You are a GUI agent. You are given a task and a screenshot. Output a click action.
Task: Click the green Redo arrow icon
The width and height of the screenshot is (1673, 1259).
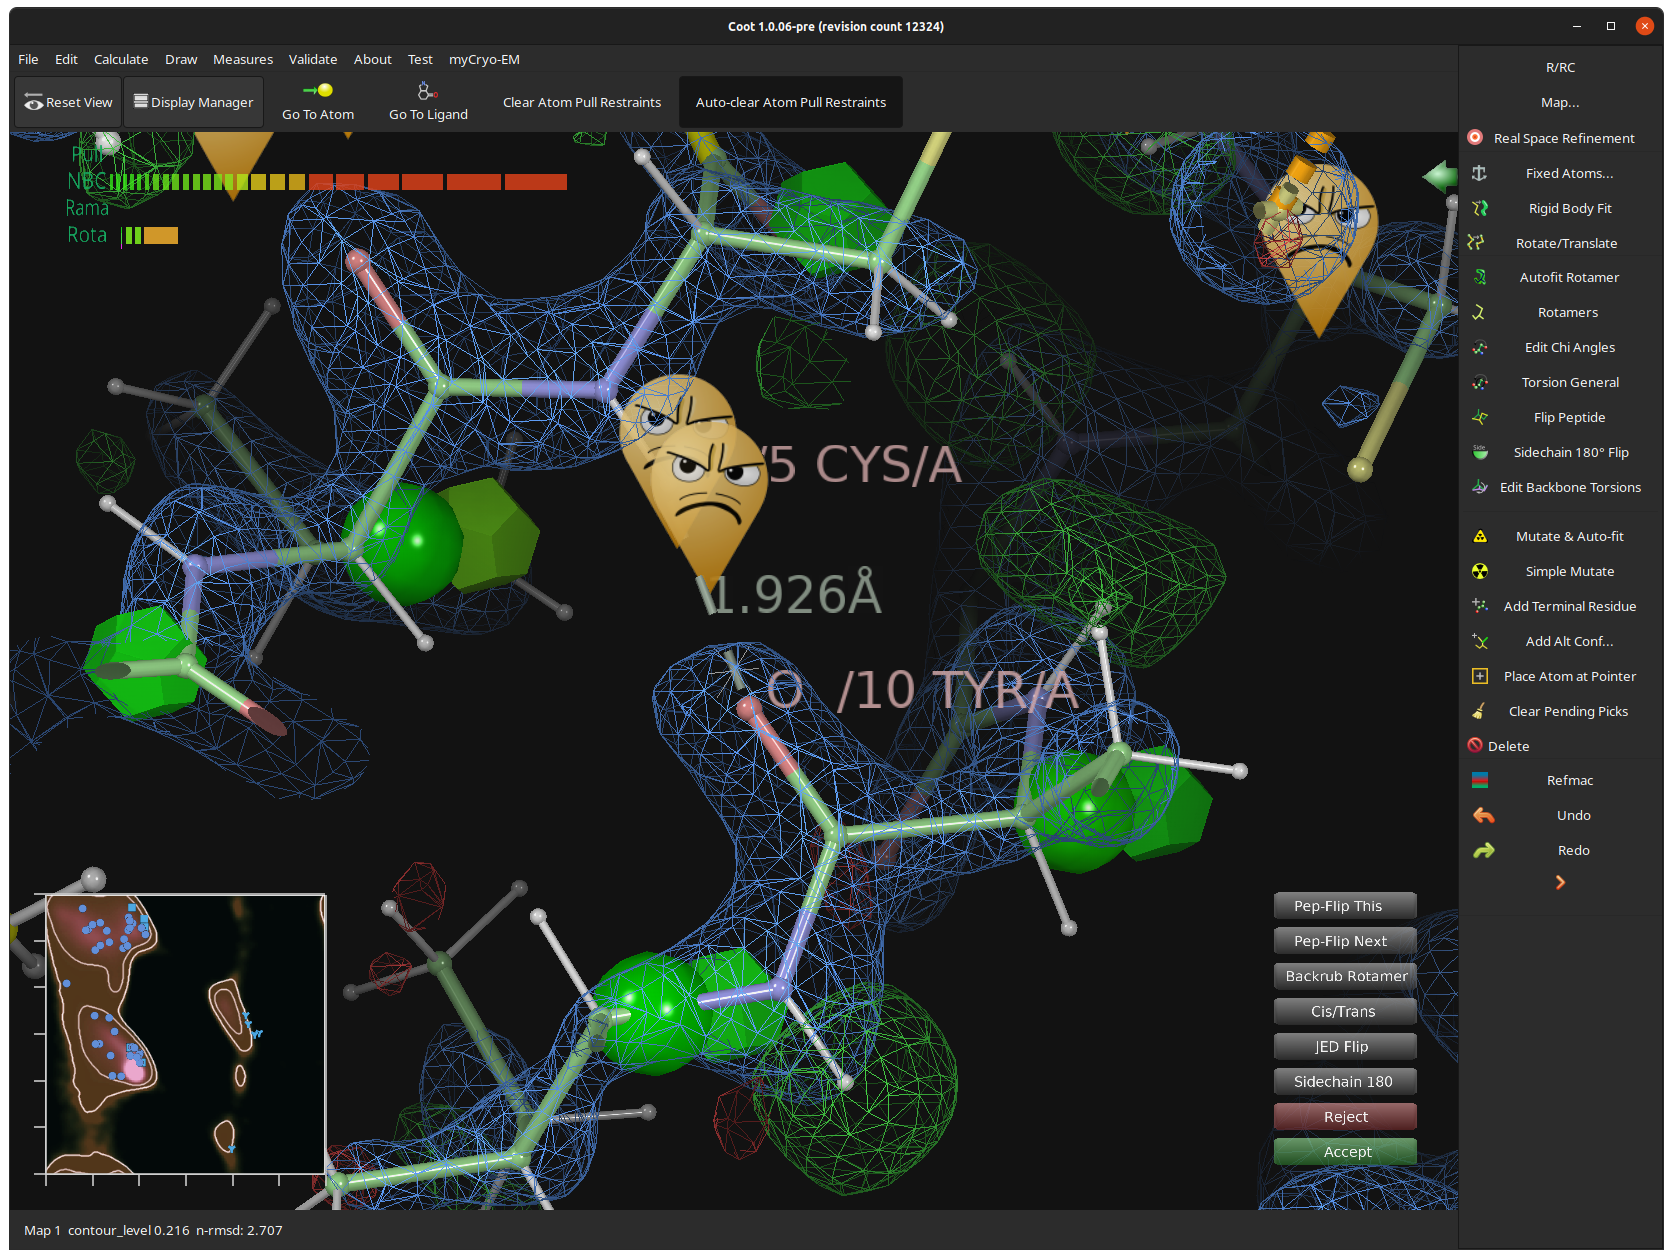pos(1483,850)
